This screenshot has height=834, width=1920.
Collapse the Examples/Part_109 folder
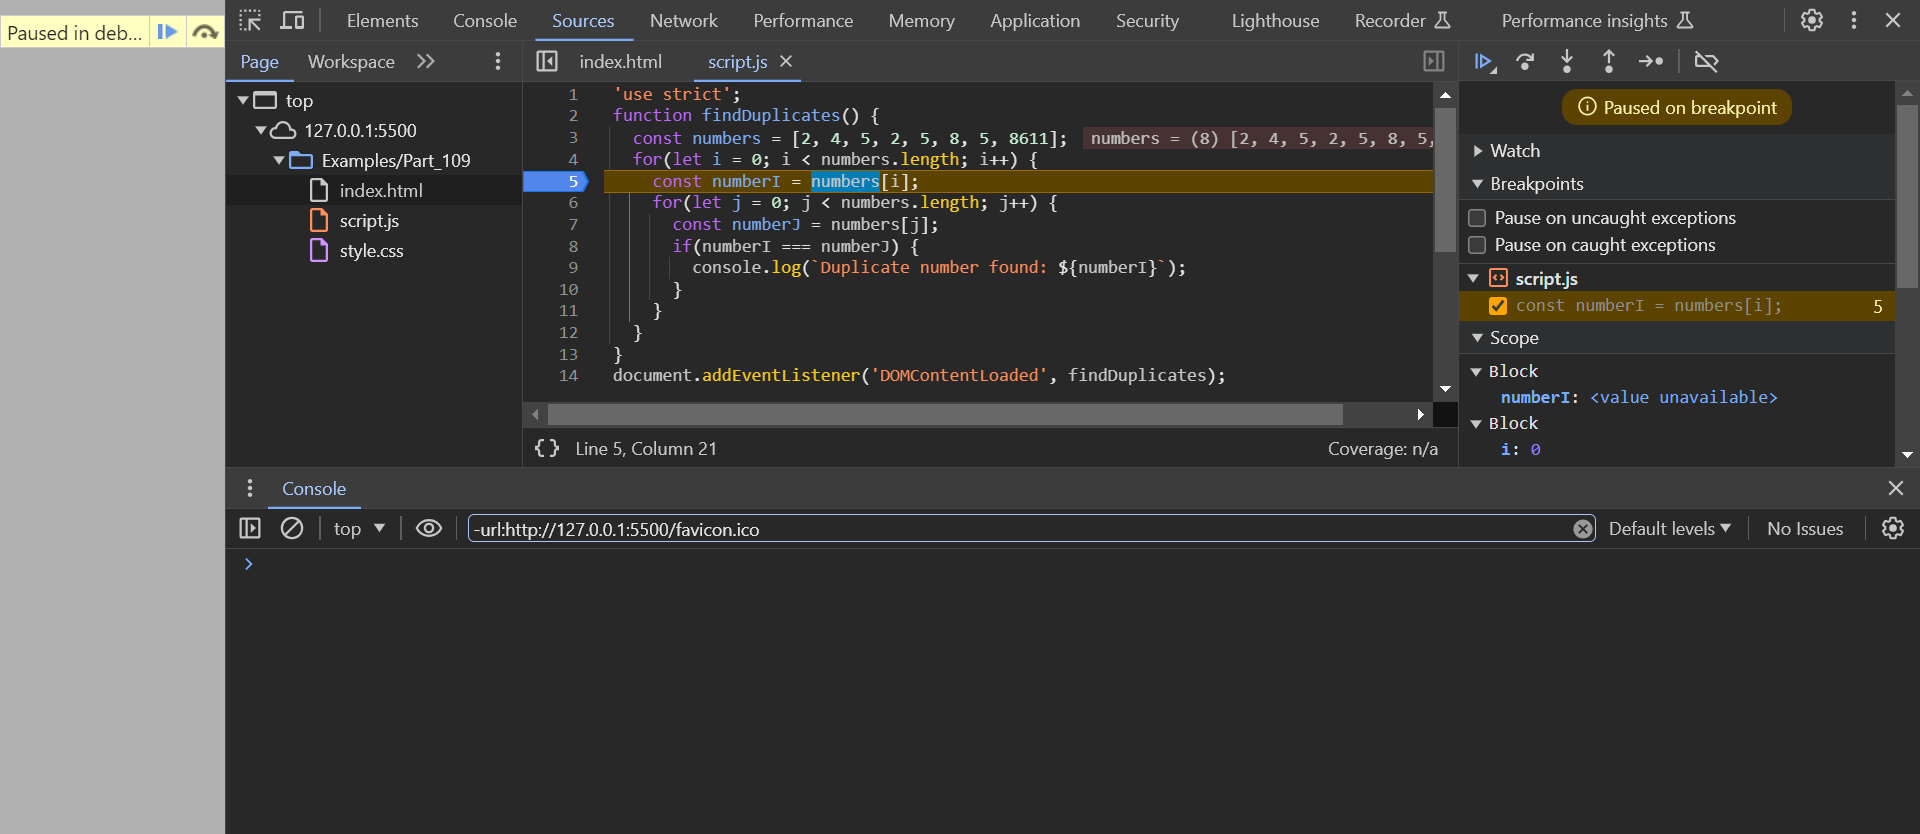coord(279,161)
